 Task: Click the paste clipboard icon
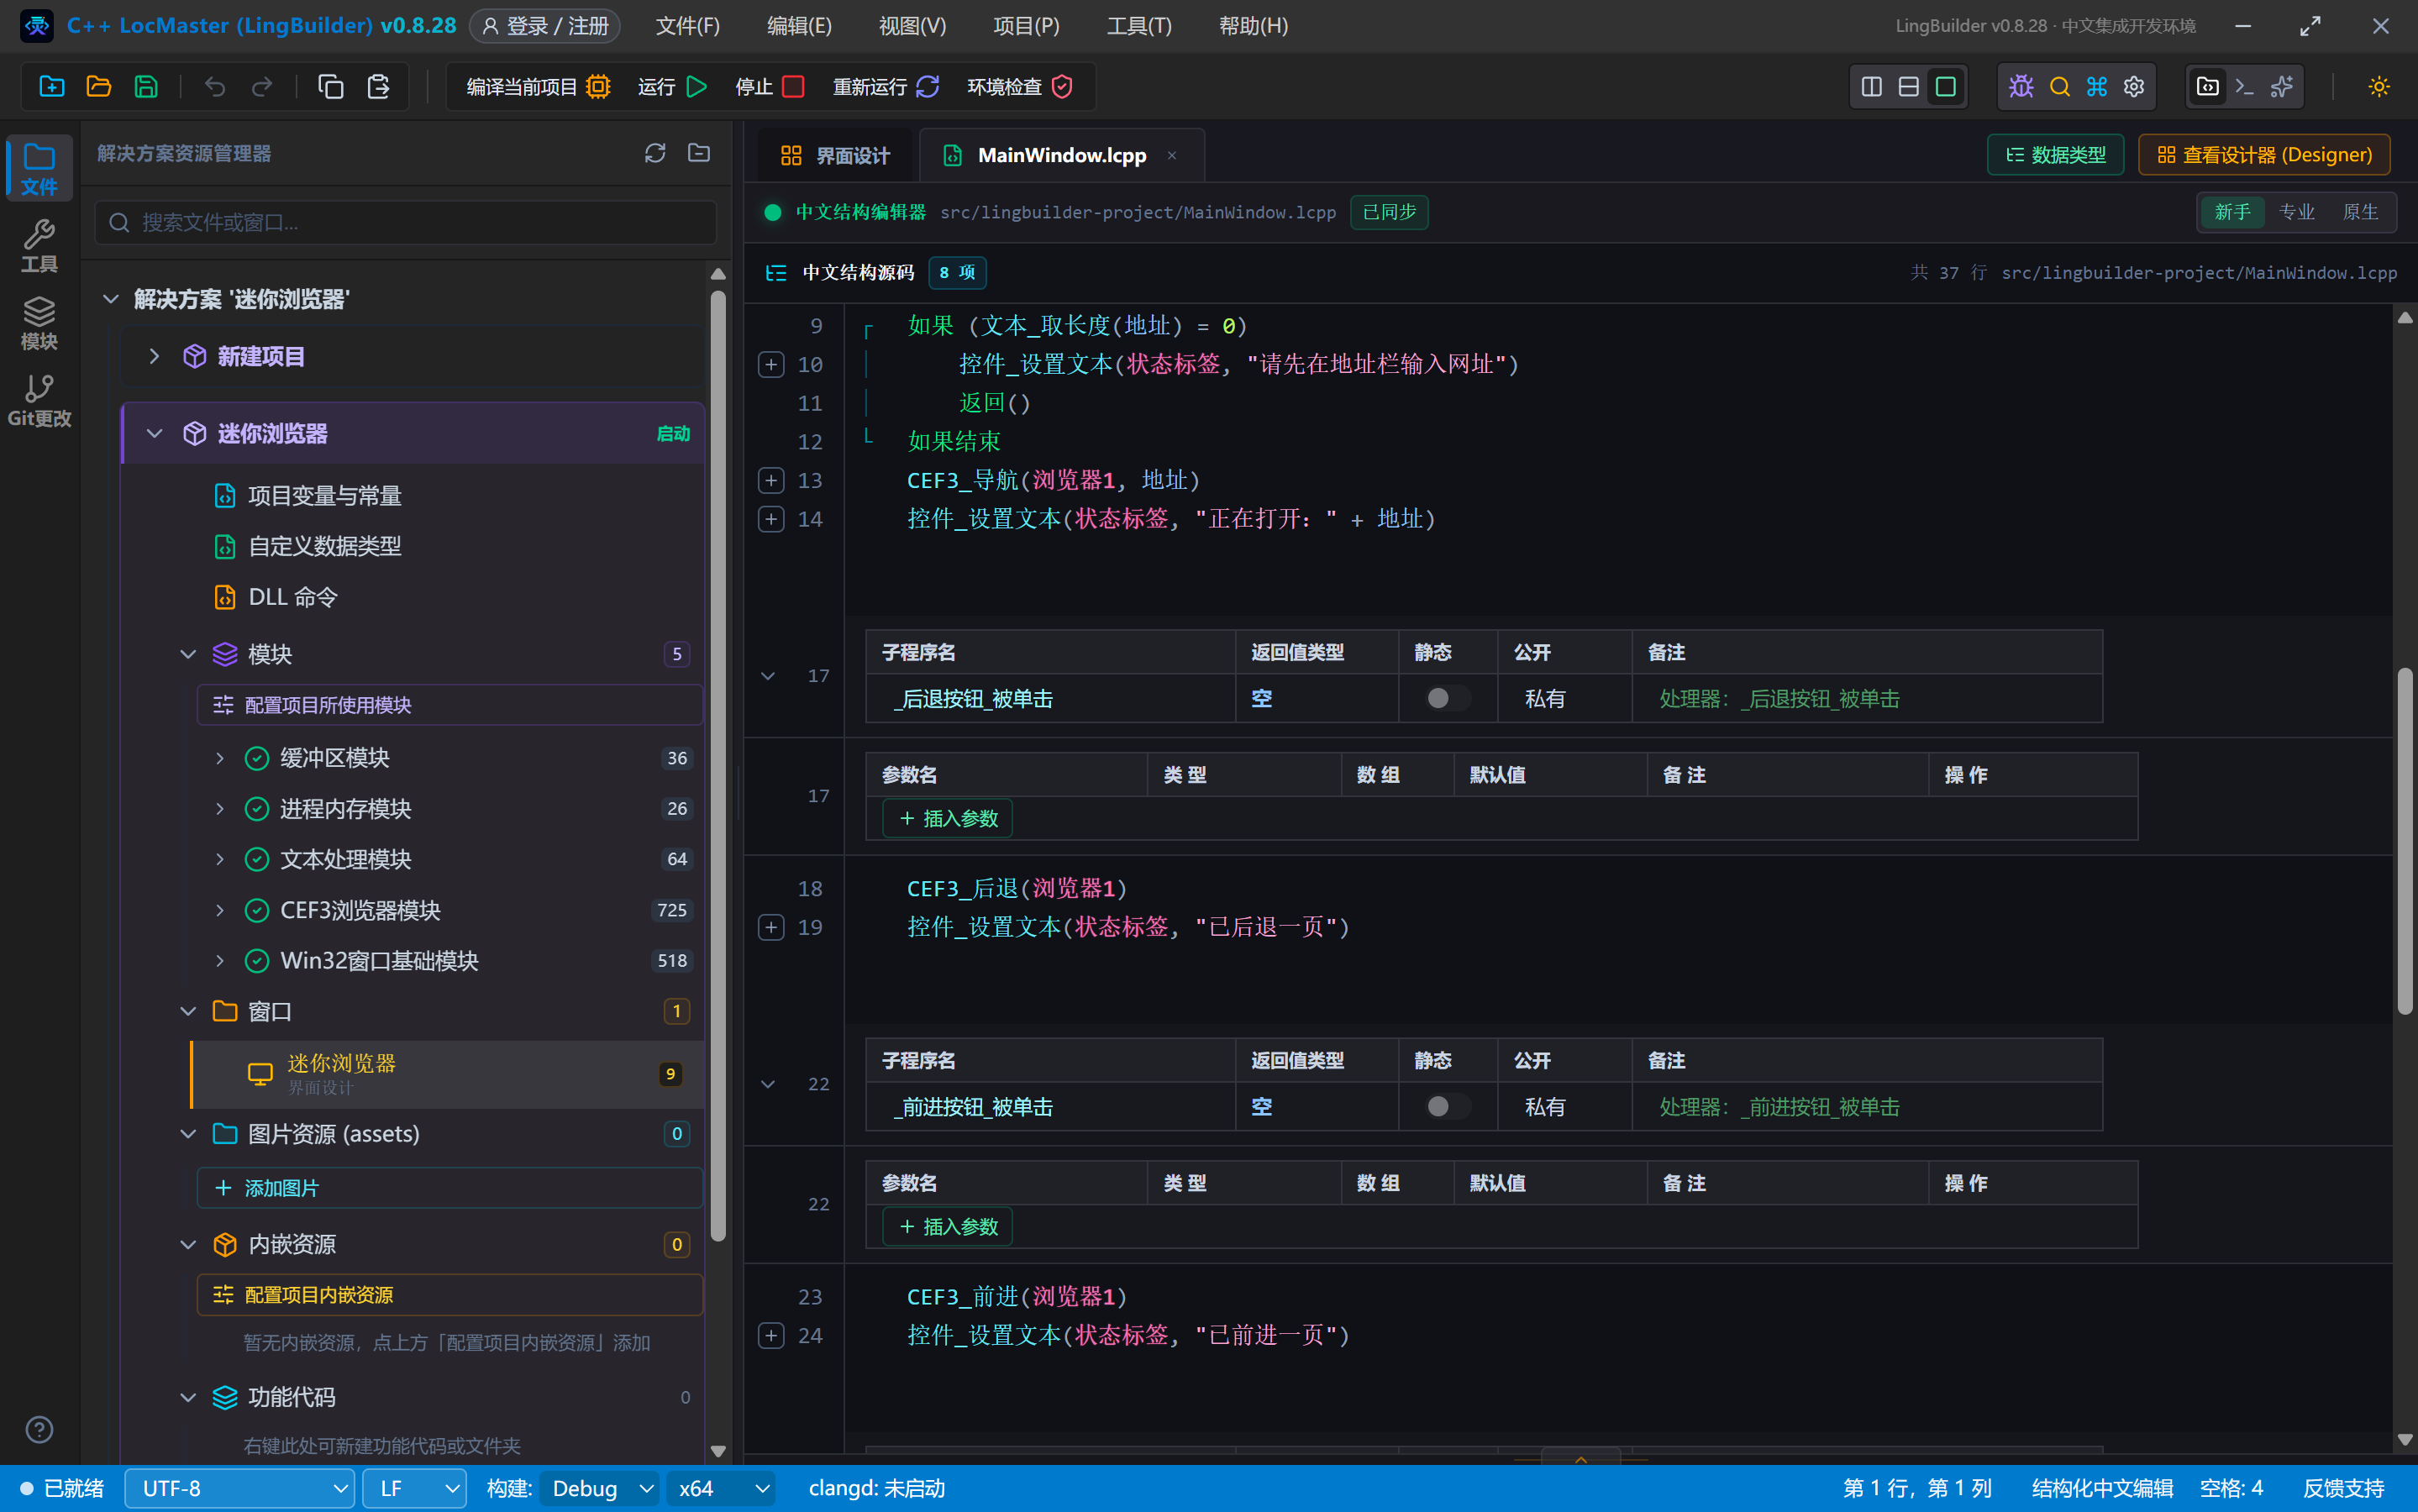[x=378, y=87]
